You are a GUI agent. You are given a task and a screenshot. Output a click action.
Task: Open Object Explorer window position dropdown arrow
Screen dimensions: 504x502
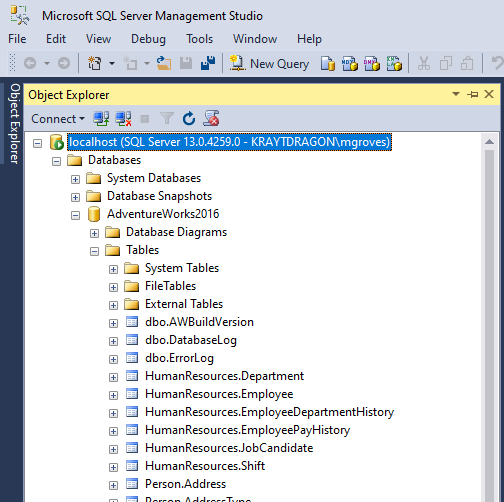[x=456, y=94]
